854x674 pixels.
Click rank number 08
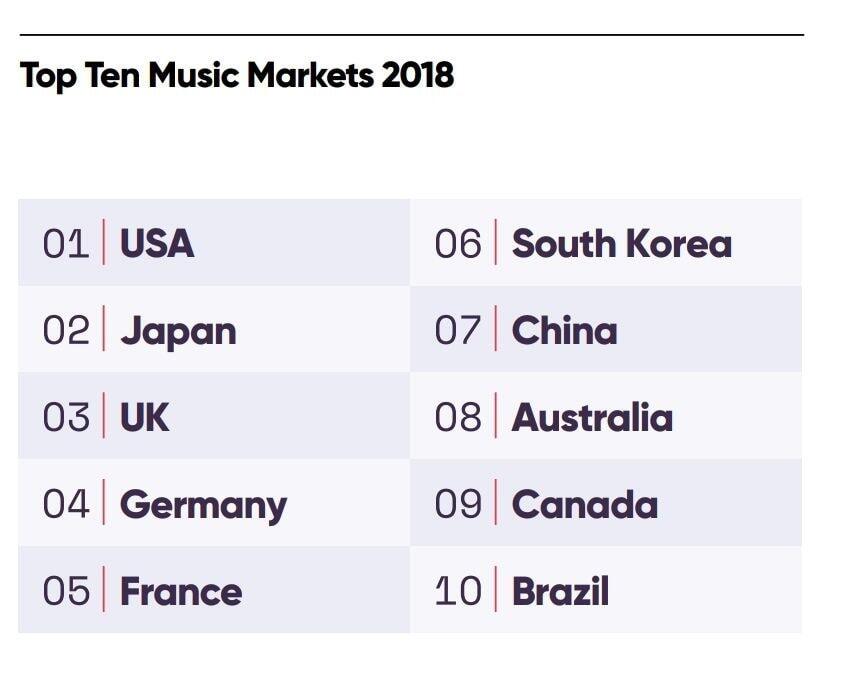tap(458, 418)
